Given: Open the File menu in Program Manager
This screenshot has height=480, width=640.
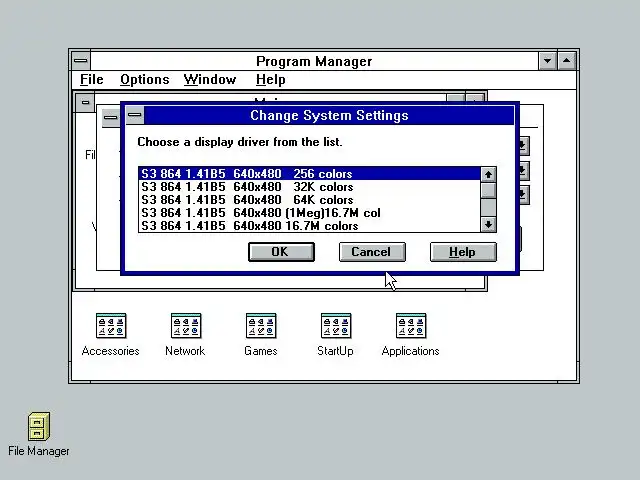Looking at the screenshot, I should click(91, 79).
